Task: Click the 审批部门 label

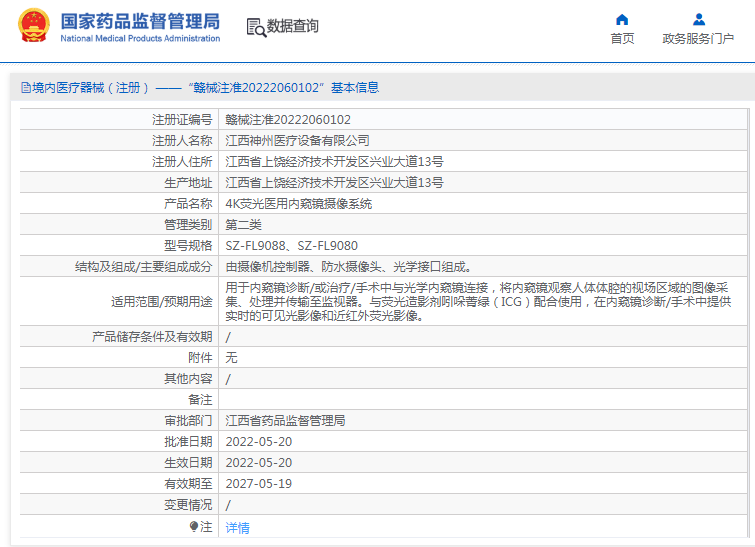Action: tap(188, 420)
